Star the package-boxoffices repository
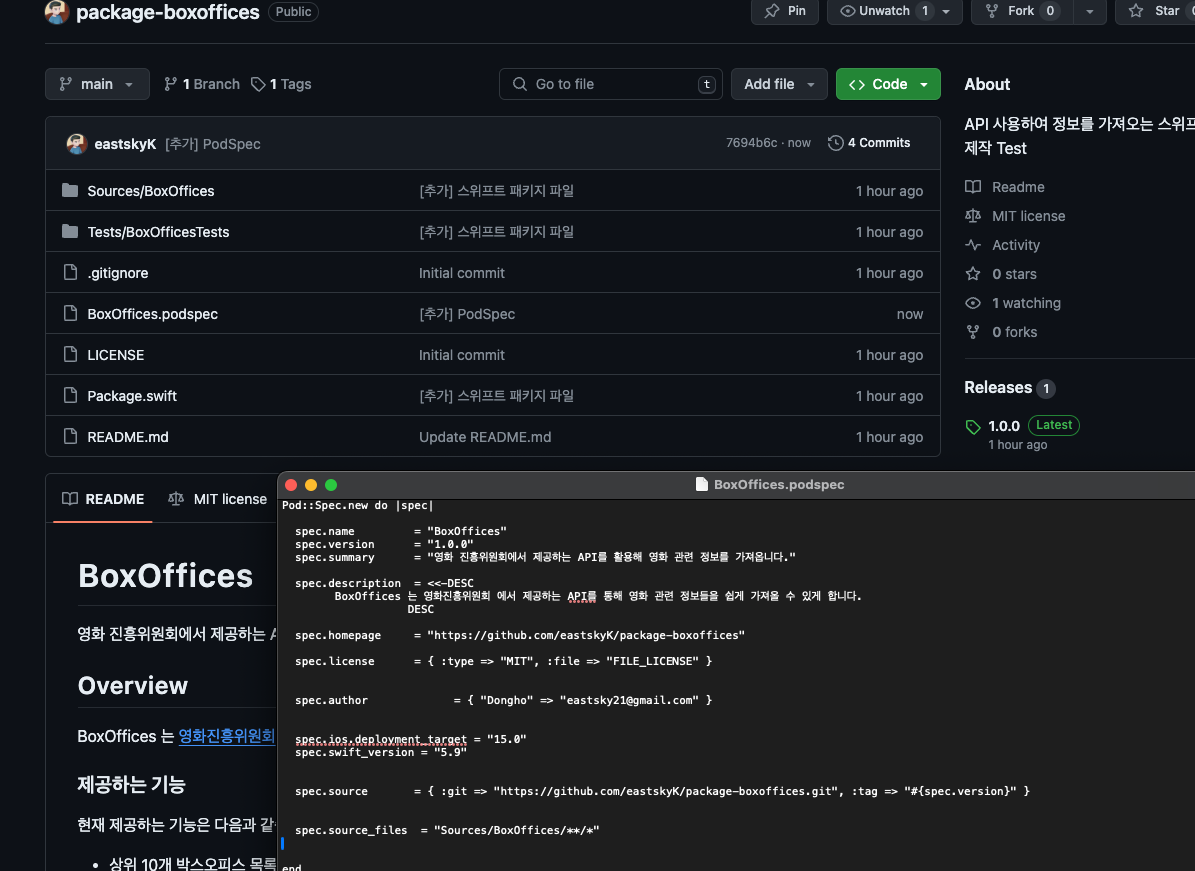1195x871 pixels. [x=1155, y=11]
